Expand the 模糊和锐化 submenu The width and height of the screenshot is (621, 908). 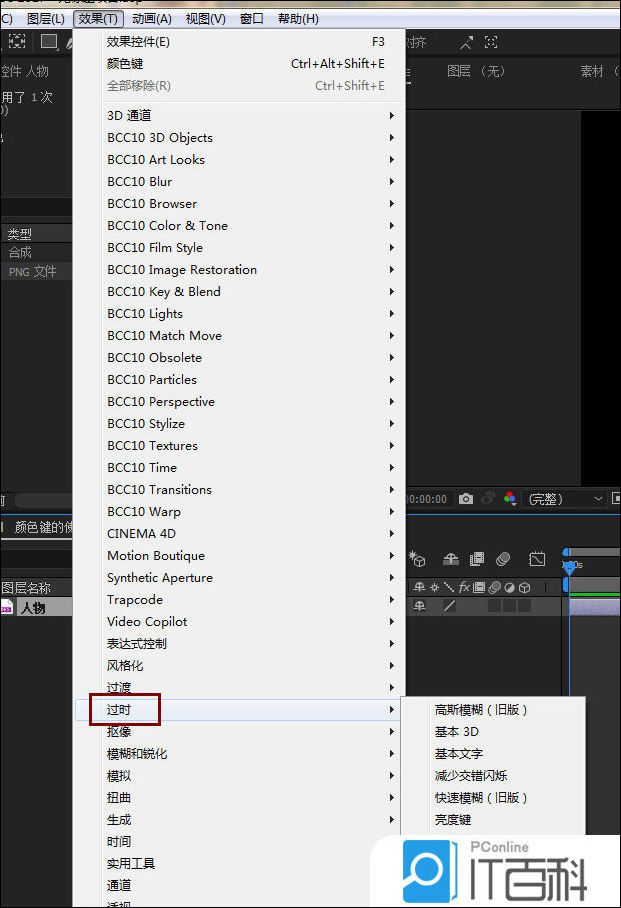point(240,753)
